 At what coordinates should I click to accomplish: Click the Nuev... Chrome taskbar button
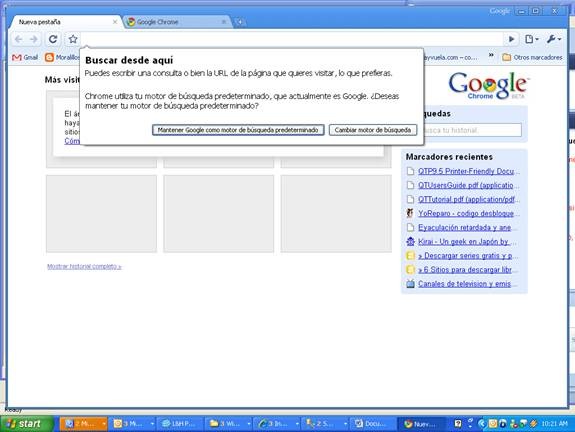(x=422, y=424)
